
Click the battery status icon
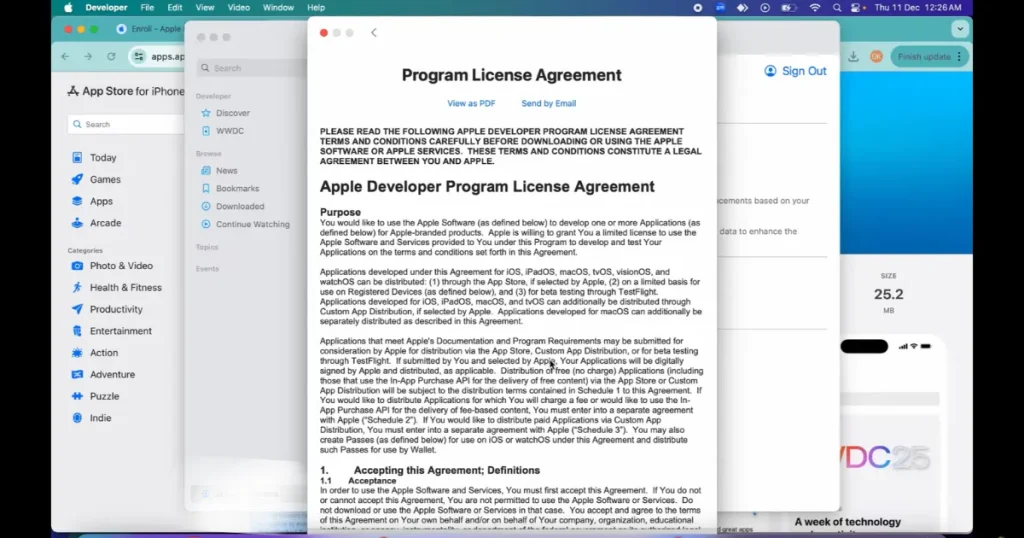tap(788, 8)
